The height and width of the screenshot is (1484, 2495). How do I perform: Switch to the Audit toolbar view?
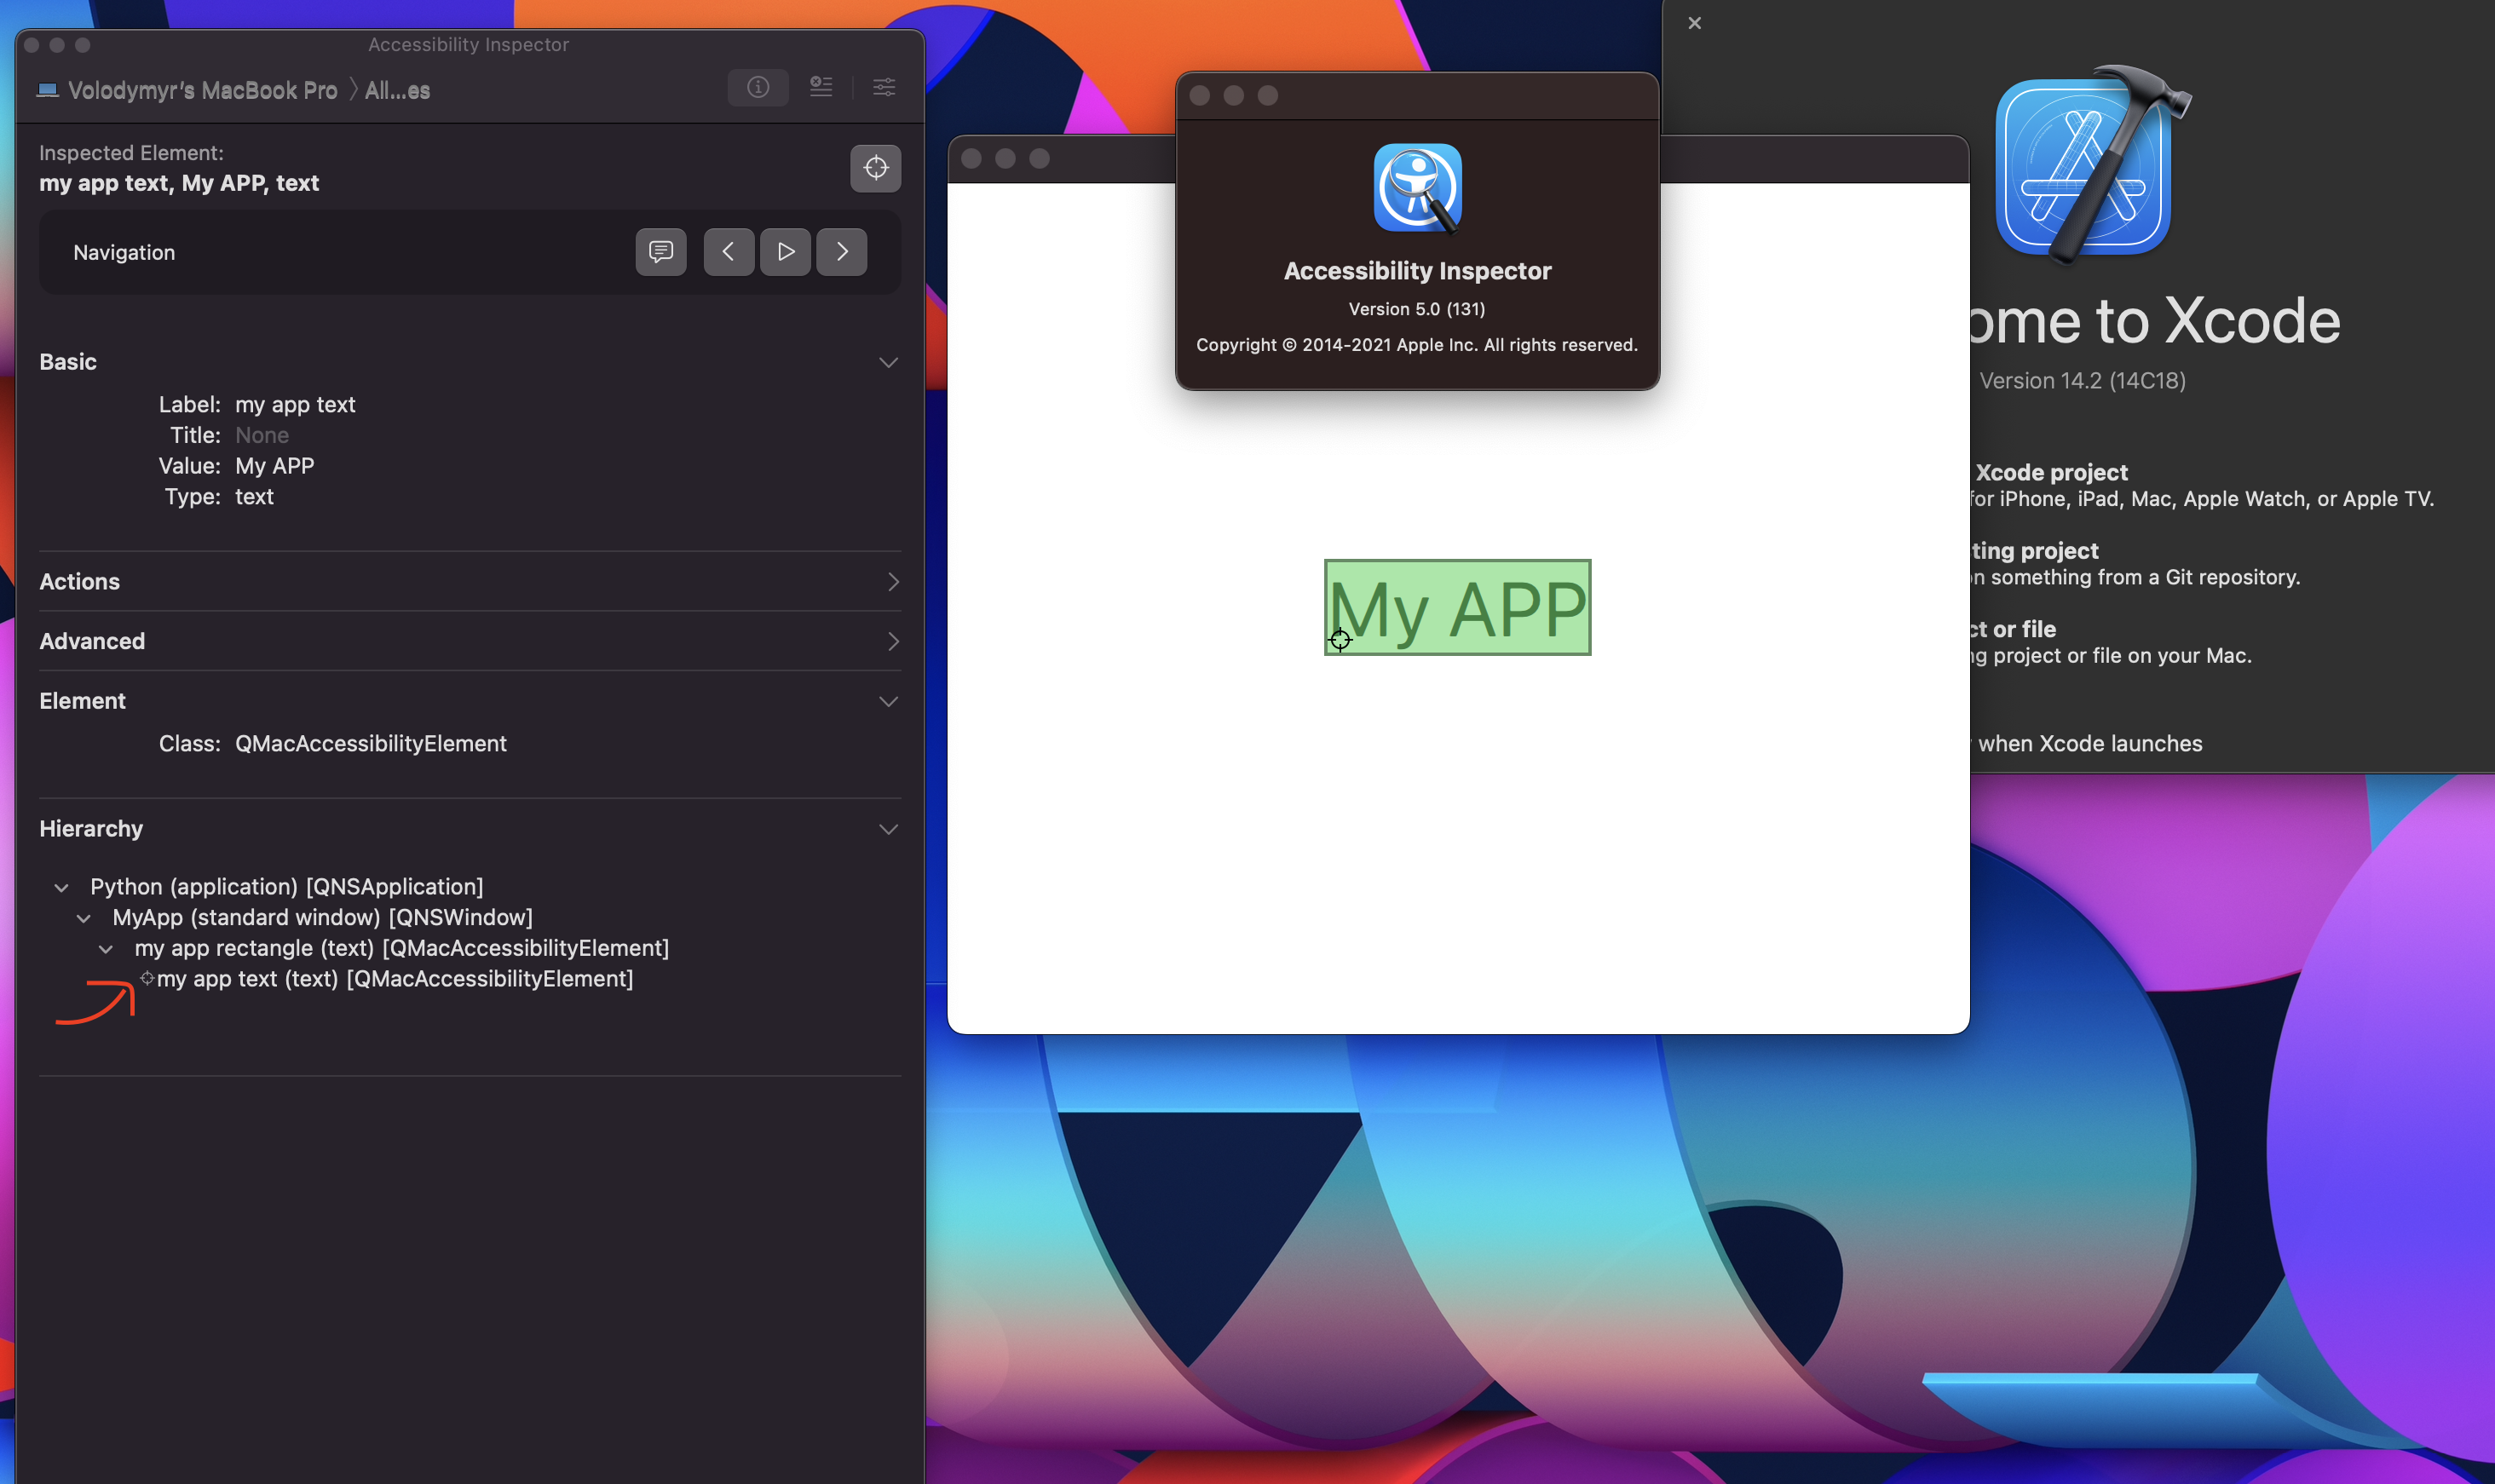point(821,88)
